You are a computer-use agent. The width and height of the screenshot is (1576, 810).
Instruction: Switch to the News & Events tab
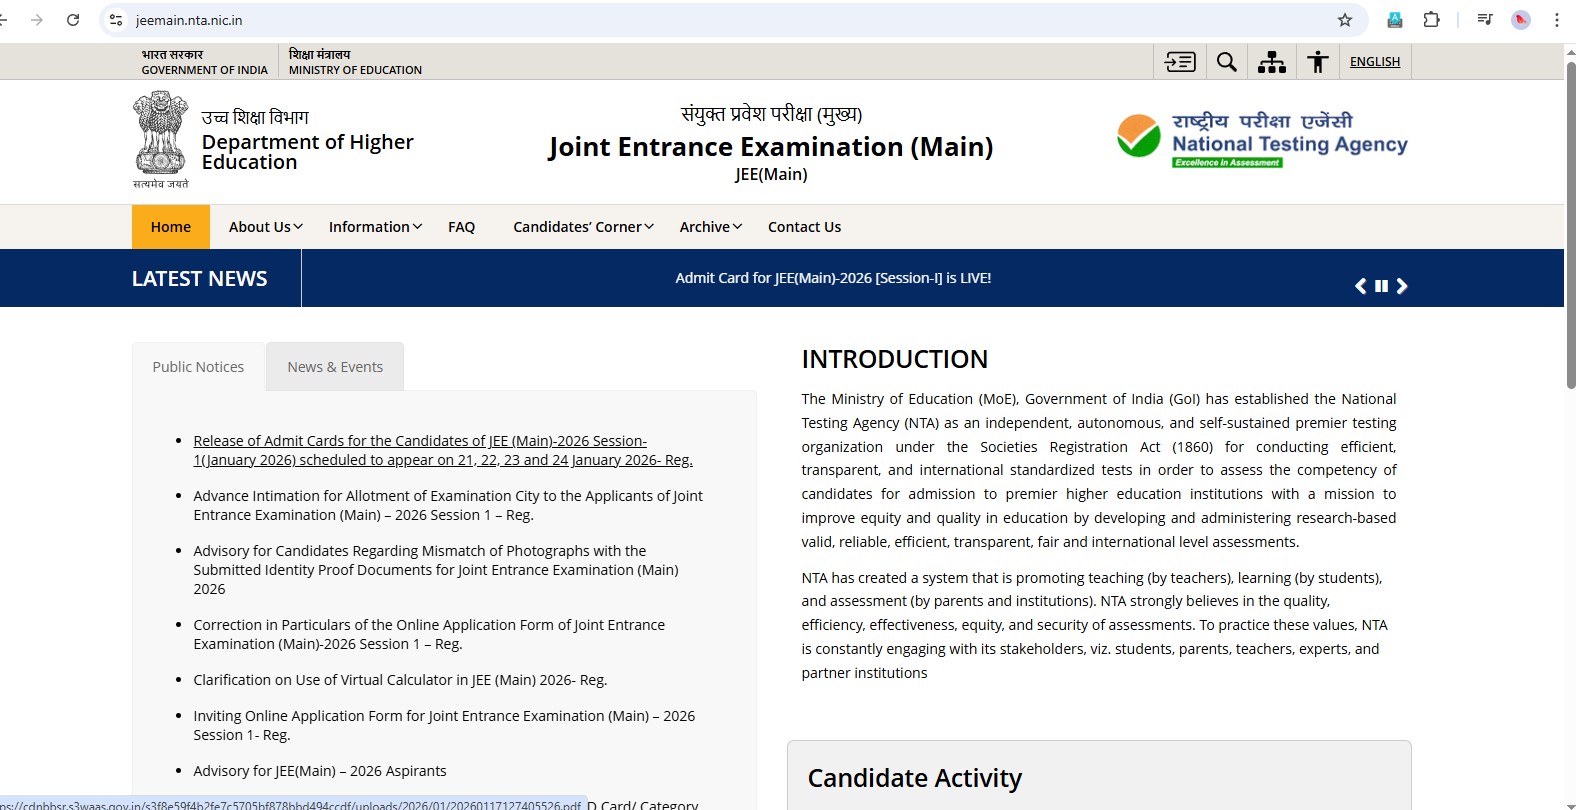point(335,367)
